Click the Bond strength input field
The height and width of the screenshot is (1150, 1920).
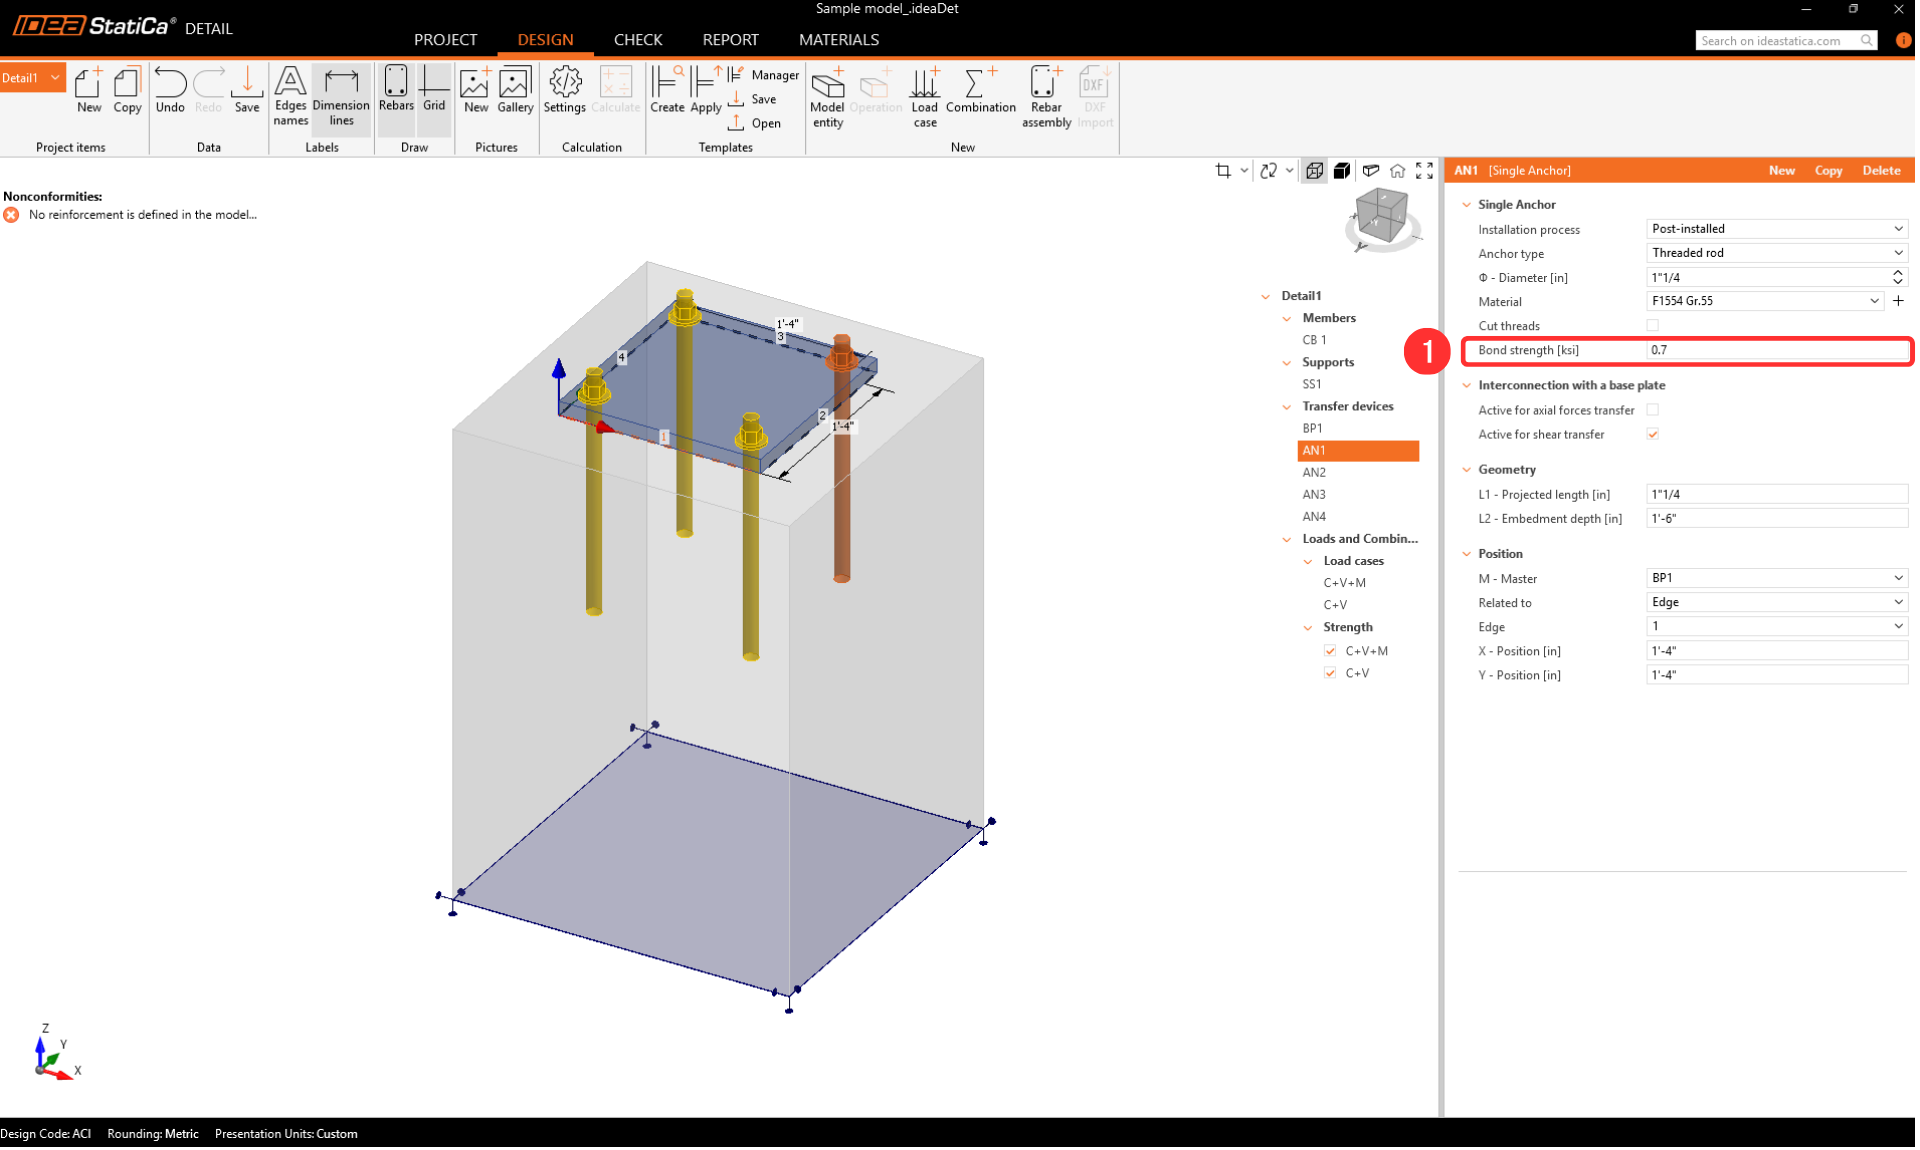click(1776, 350)
